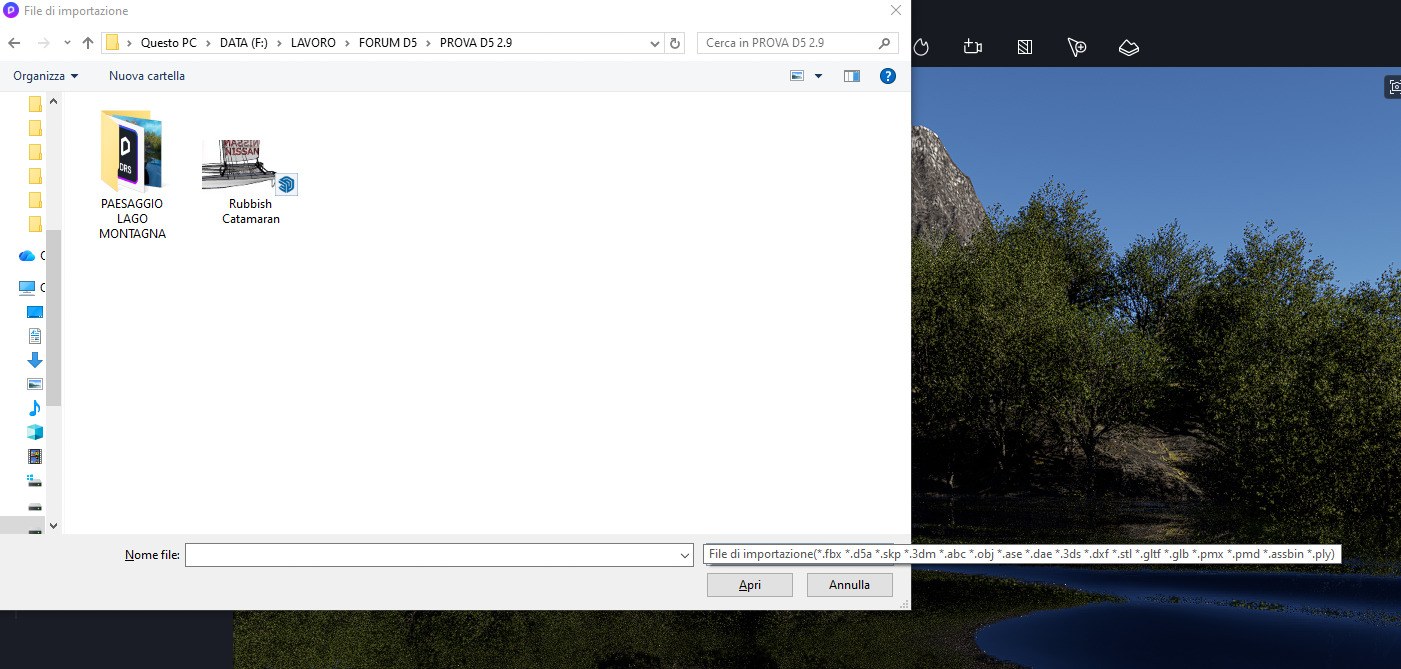The height and width of the screenshot is (669, 1401).
Task: Expand the view options dropdown arrow
Action: point(819,76)
